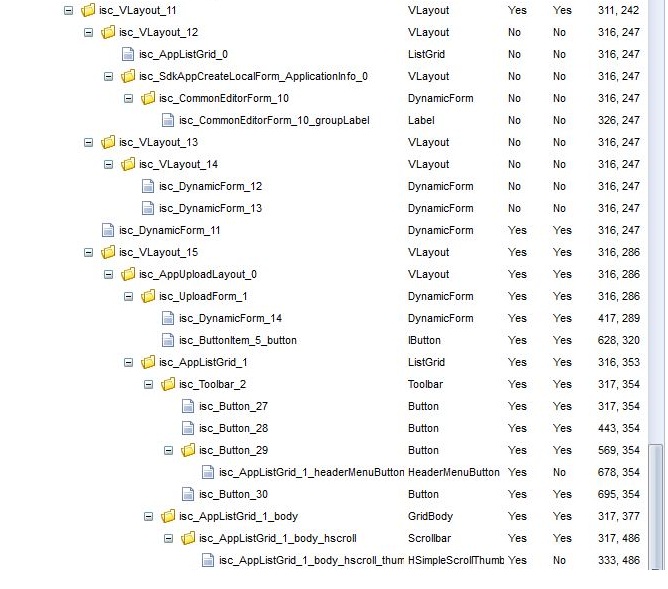Collapse the isc_UploadForm_1 branch
Screen dimensions: 668x589
[129, 296]
